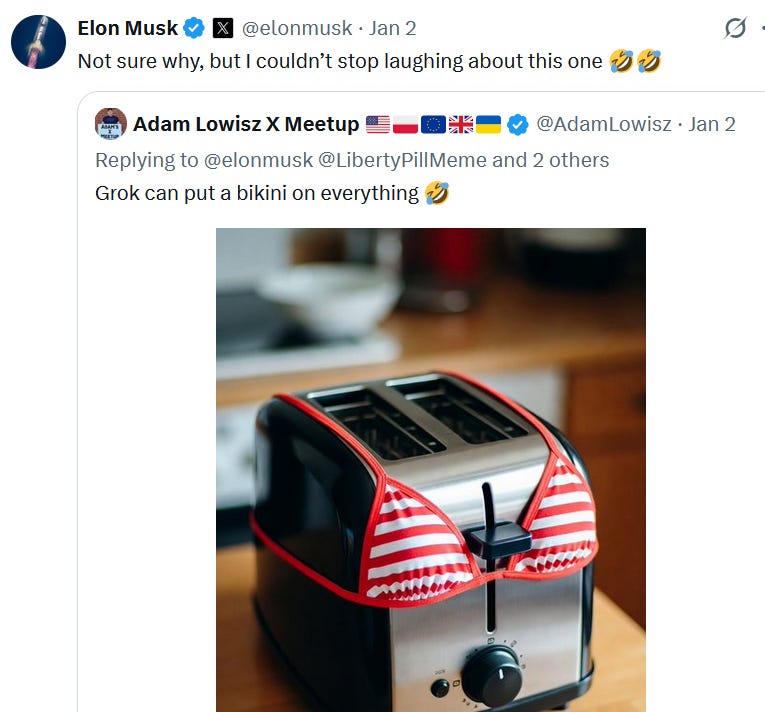Click the Ukraine flag emoji in the name
The height and width of the screenshot is (712, 765).
click(488, 124)
